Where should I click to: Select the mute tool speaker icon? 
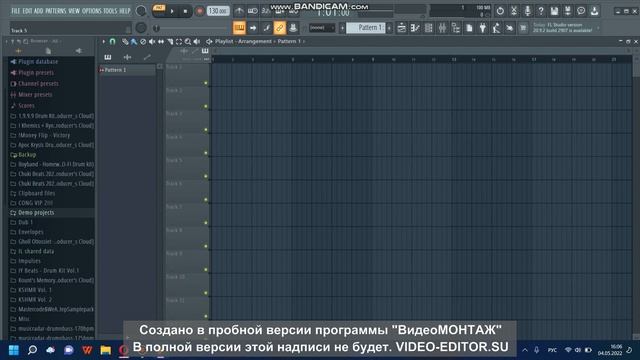(x=152, y=41)
